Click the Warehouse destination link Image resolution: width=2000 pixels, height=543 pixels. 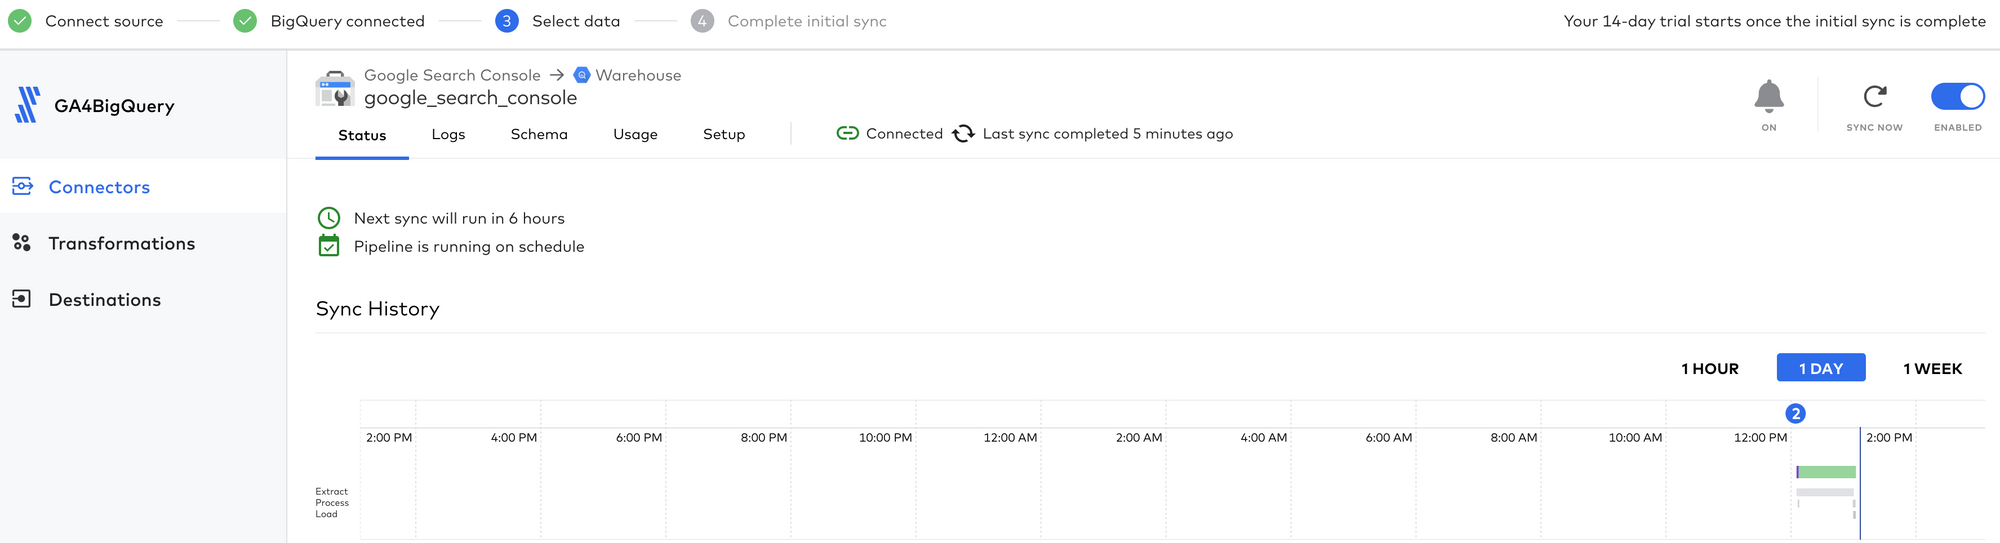(x=638, y=75)
